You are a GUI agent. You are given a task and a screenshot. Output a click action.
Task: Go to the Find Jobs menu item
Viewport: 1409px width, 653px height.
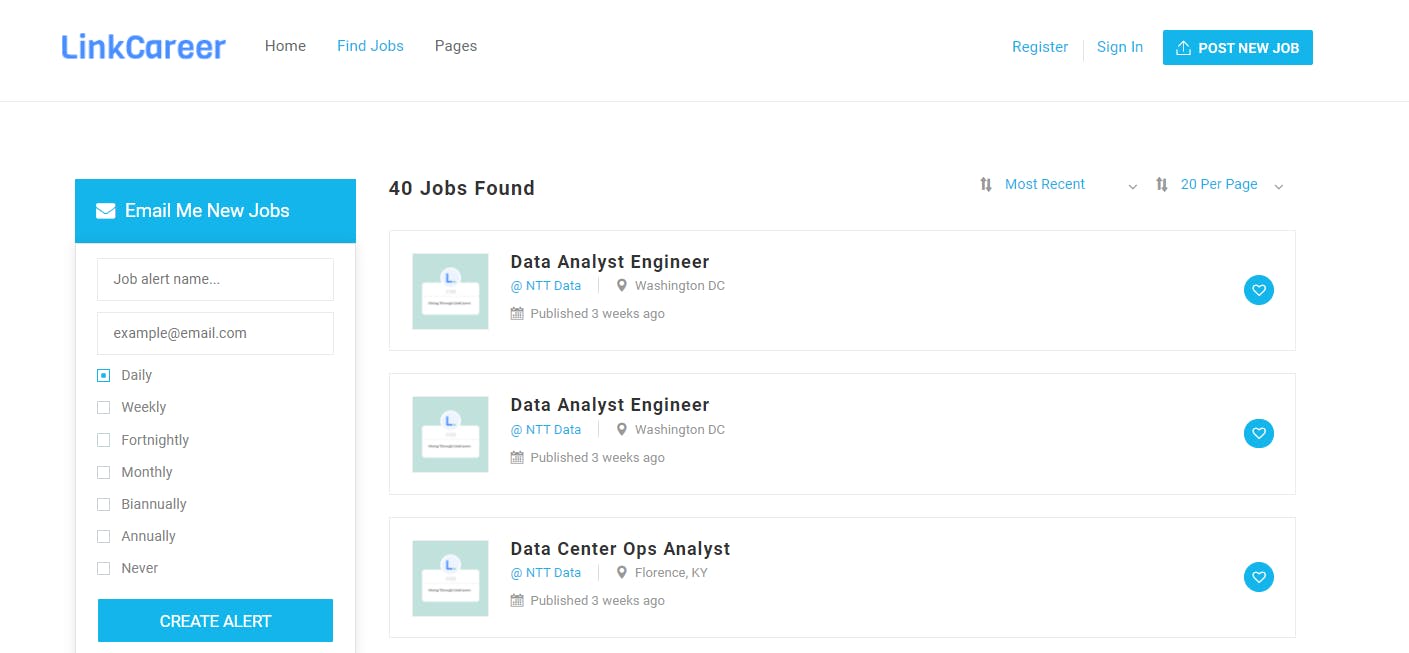coord(370,46)
